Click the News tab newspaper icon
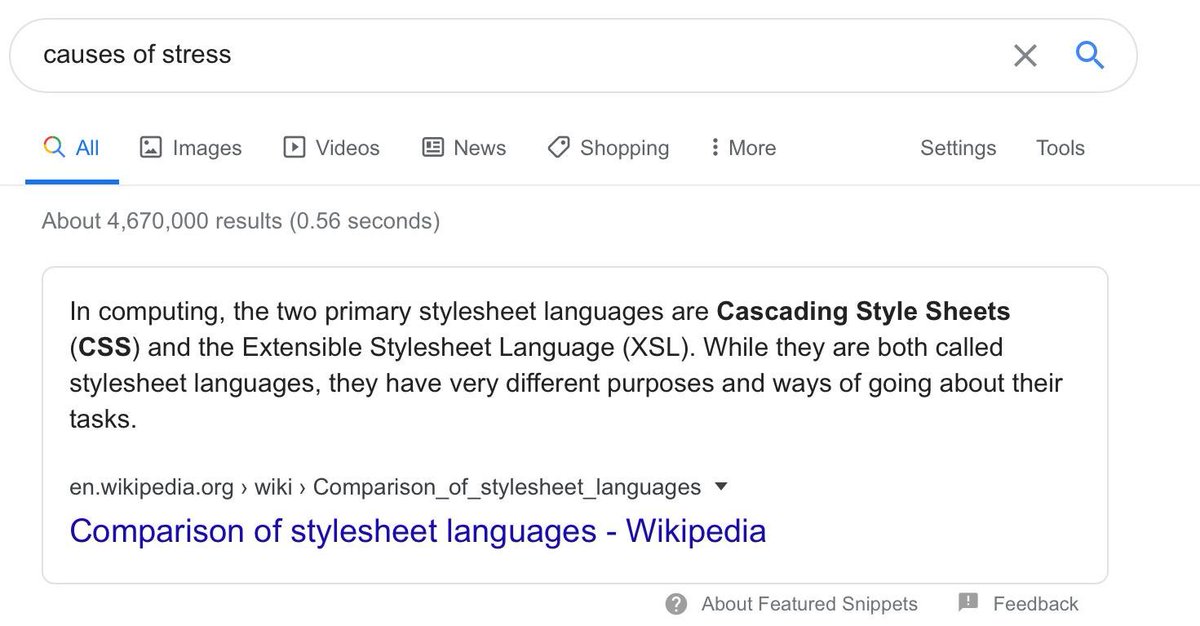Screen dimensions: 1200x626 coord(432,148)
